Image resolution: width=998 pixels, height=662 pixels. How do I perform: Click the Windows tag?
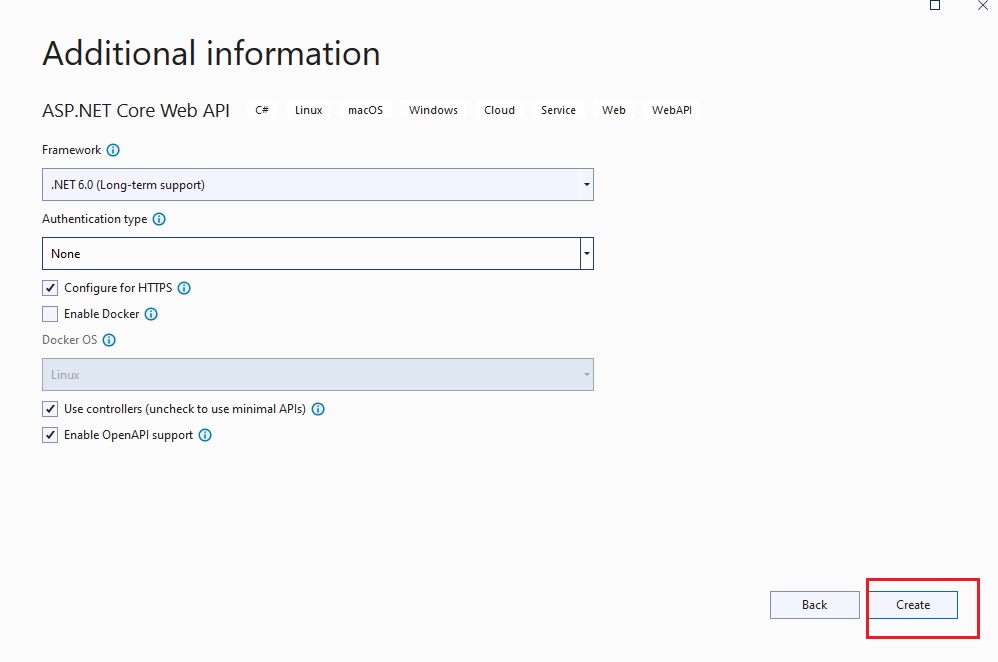(x=433, y=110)
